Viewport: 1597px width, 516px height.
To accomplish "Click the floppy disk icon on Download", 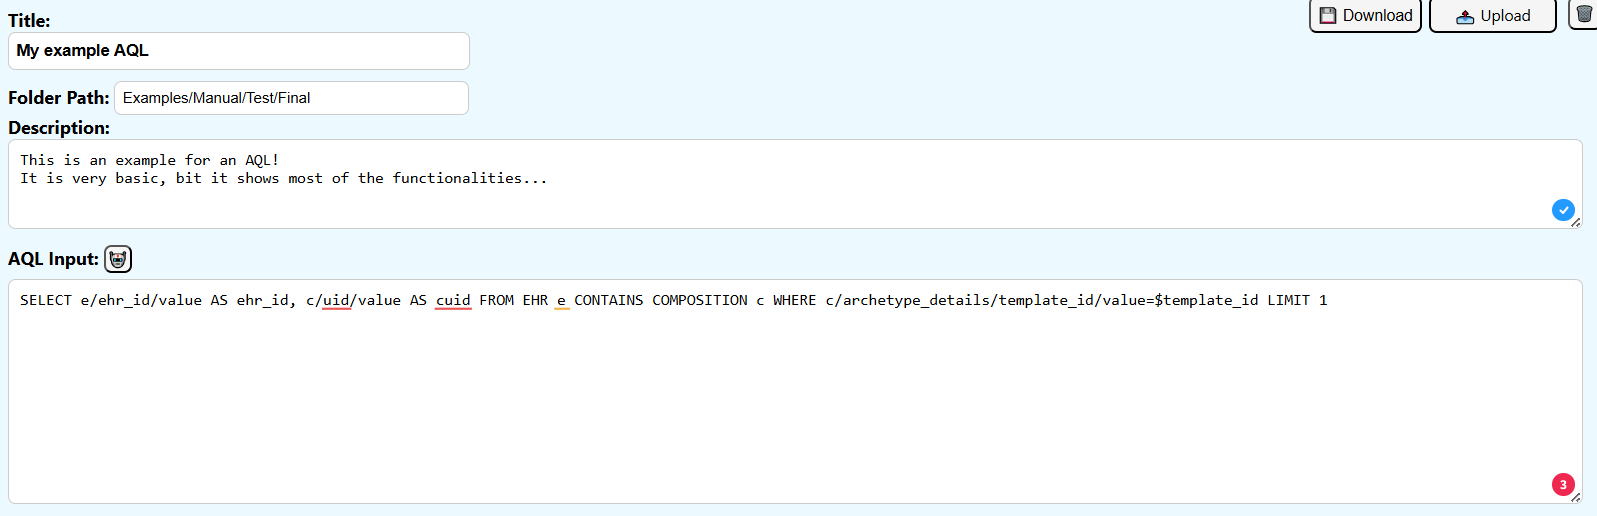I will coord(1328,15).
